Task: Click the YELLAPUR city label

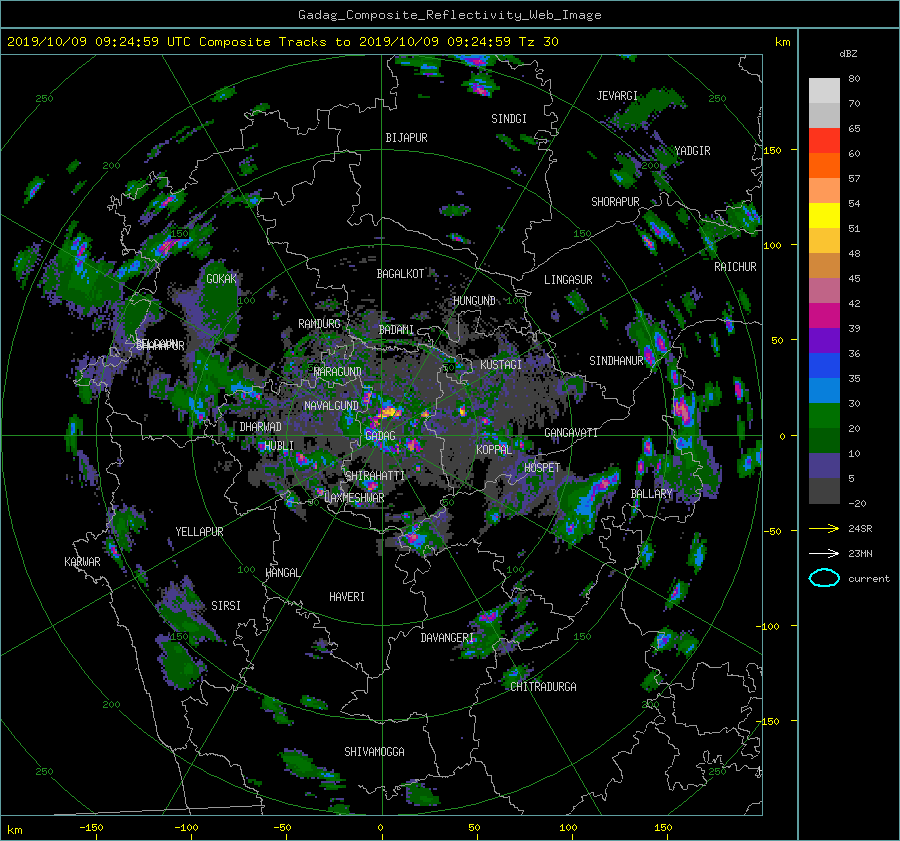Action: 199,532
